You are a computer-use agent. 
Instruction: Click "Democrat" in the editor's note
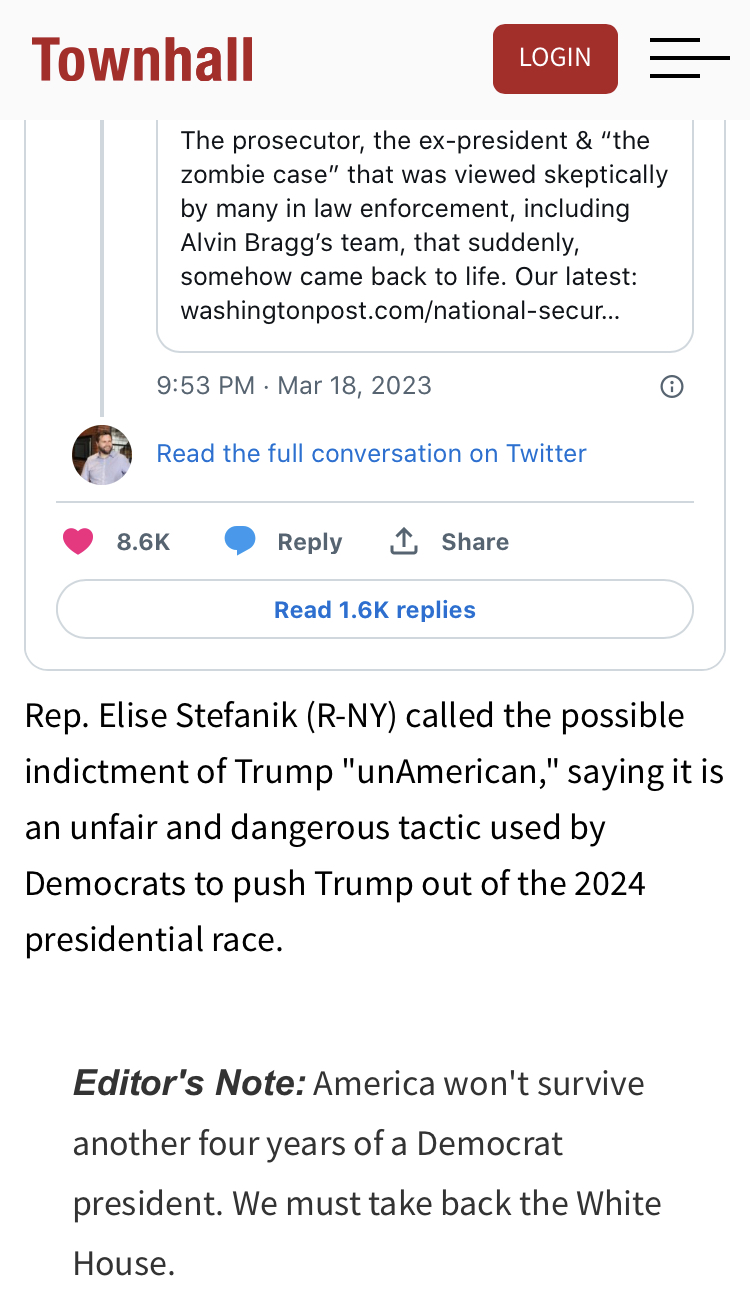(x=490, y=1144)
